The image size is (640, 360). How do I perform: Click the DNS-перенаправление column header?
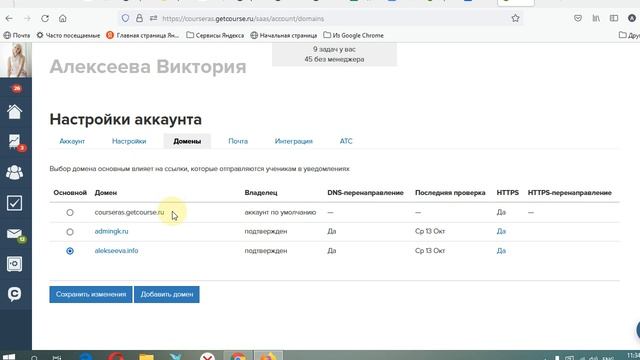(x=365, y=193)
